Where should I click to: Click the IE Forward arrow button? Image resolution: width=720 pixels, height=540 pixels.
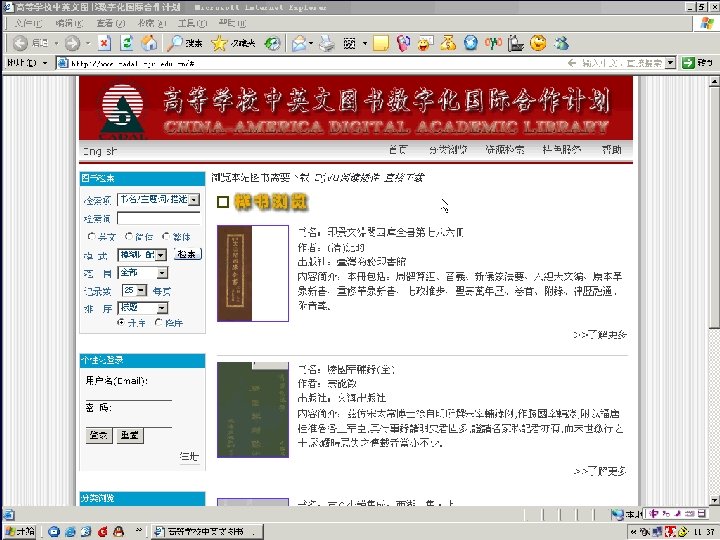point(72,44)
